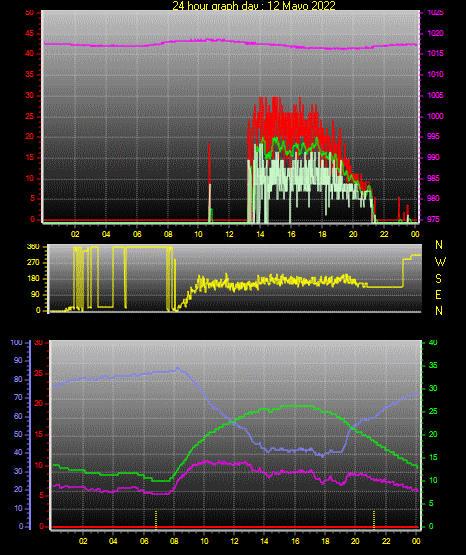The height and width of the screenshot is (555, 466).
Task: Click the 24 hour graph day title
Action: 254,6
